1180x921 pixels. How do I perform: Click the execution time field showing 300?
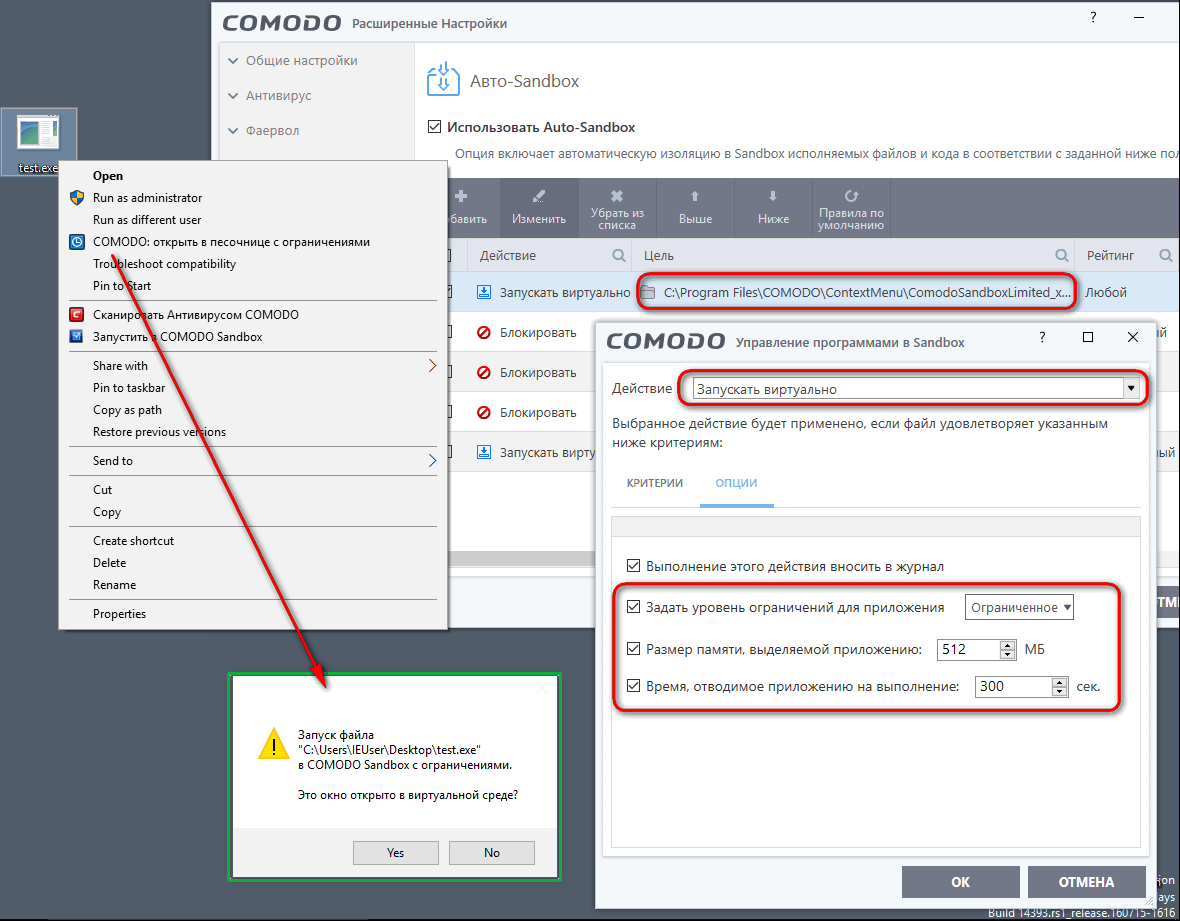(1013, 686)
